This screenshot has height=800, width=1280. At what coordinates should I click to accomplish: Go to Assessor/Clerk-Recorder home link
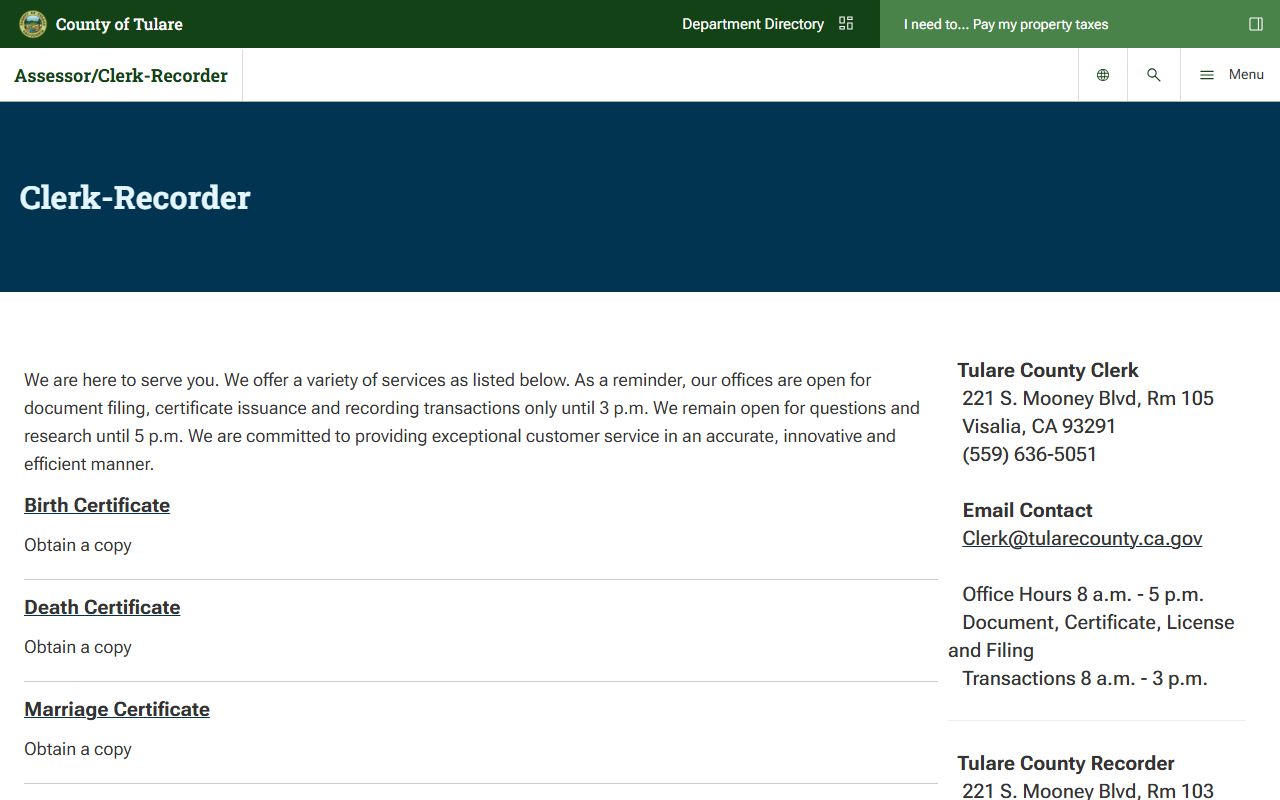pos(121,75)
